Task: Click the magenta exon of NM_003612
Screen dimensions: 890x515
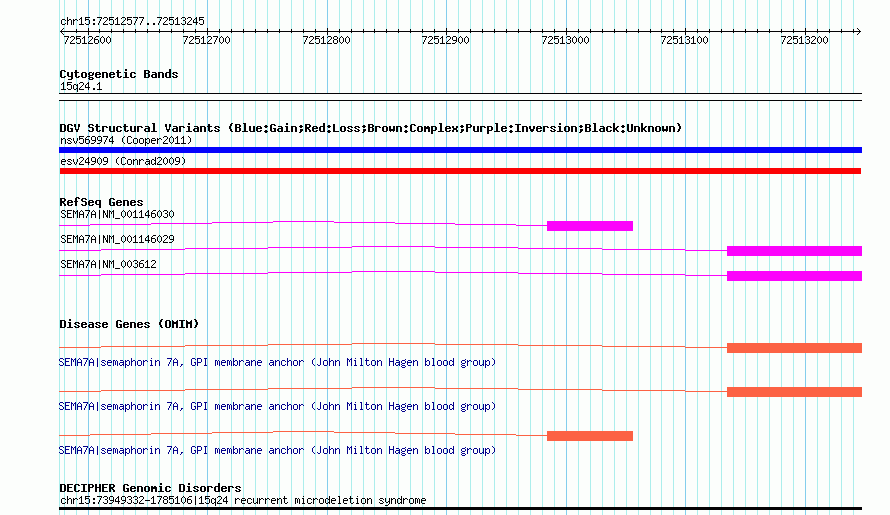Action: click(794, 276)
